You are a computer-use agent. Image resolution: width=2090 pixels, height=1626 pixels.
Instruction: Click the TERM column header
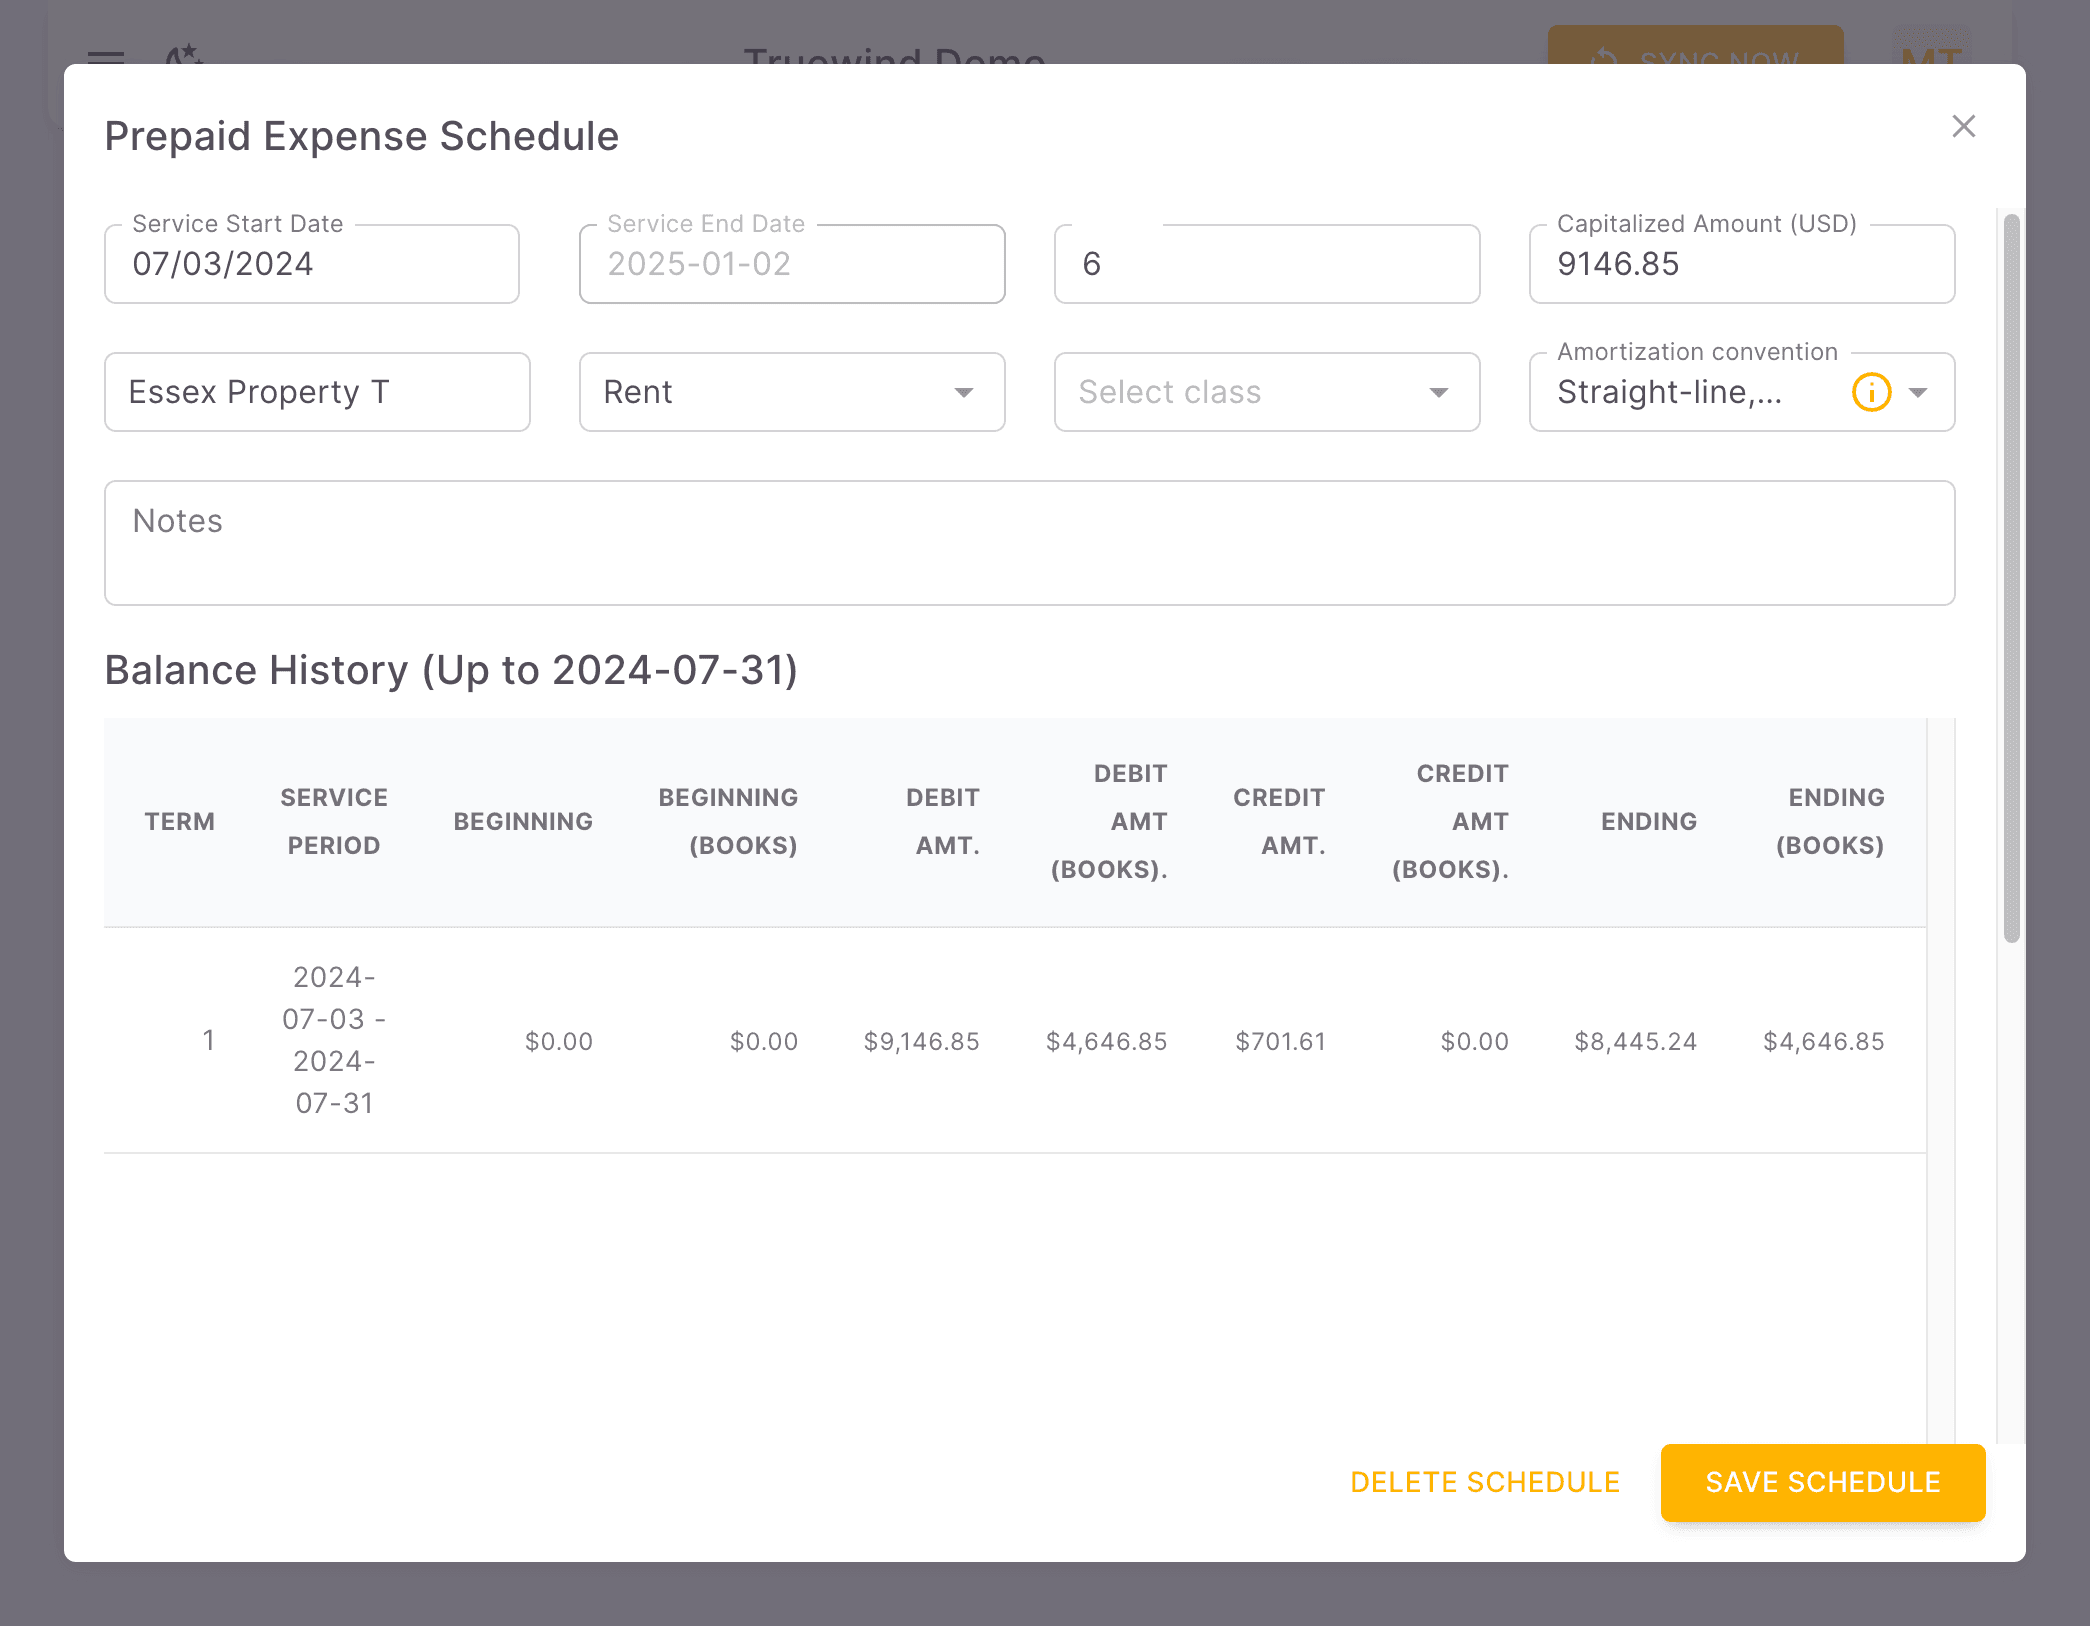click(x=180, y=821)
